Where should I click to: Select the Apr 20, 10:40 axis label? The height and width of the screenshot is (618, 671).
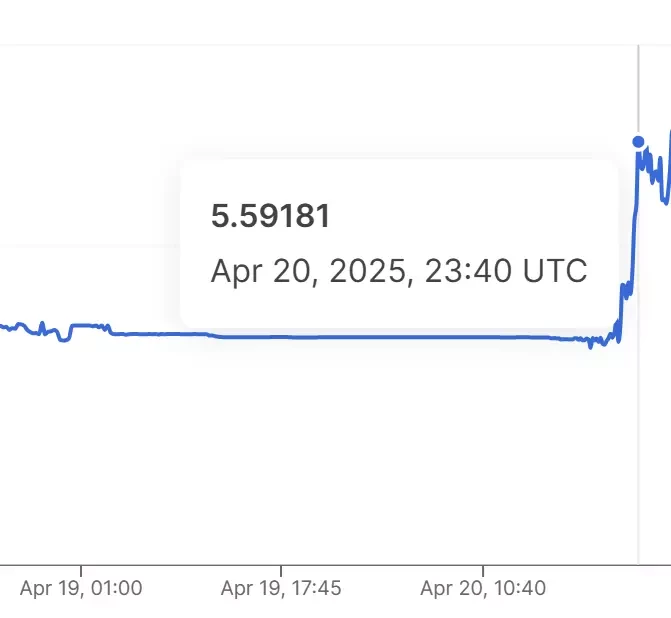click(483, 588)
